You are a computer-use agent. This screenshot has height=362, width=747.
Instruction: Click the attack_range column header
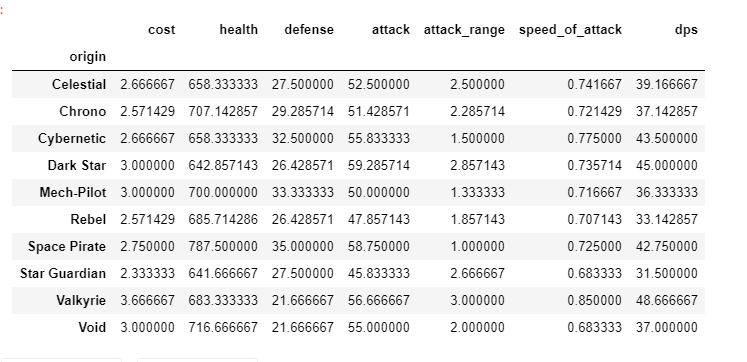click(x=464, y=30)
